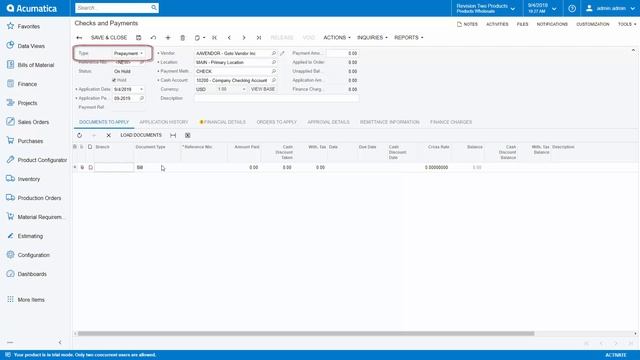Expand the Inquiries menu

click(x=372, y=38)
